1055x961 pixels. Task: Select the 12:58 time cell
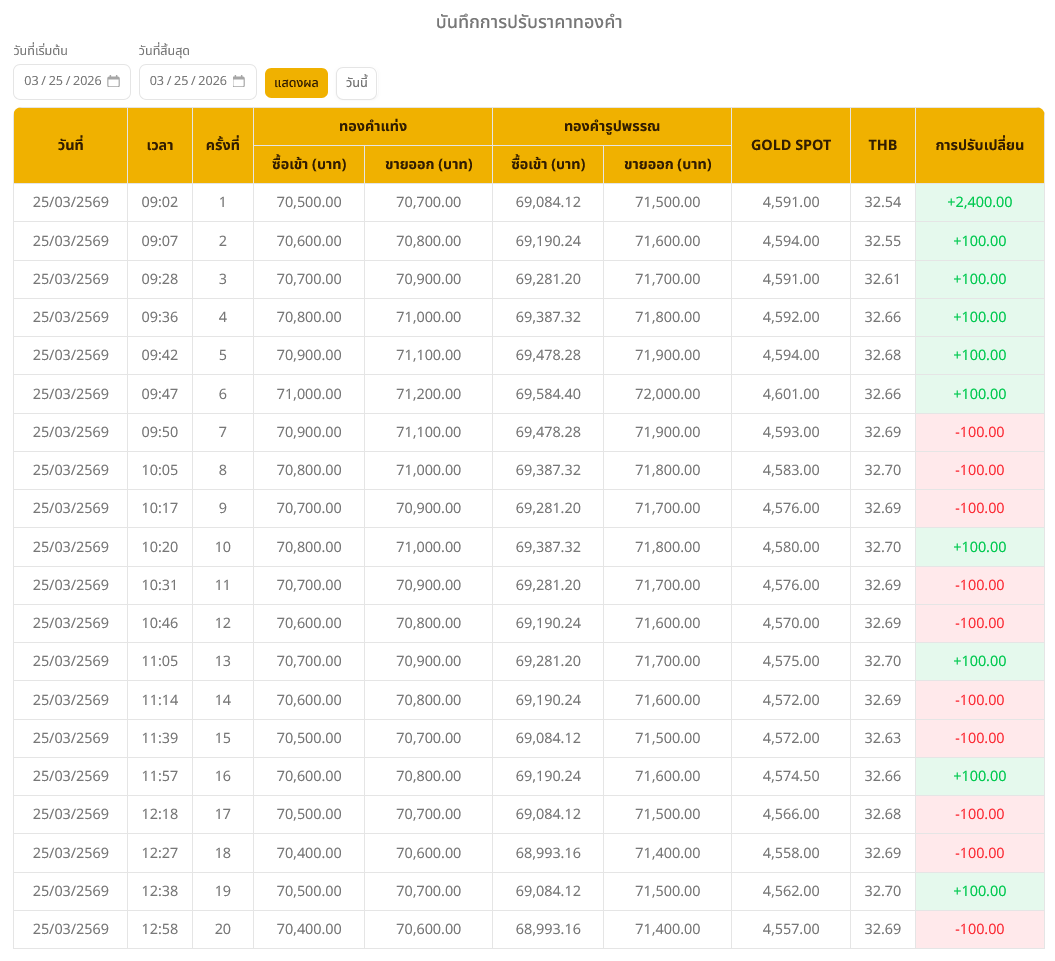coord(160,929)
